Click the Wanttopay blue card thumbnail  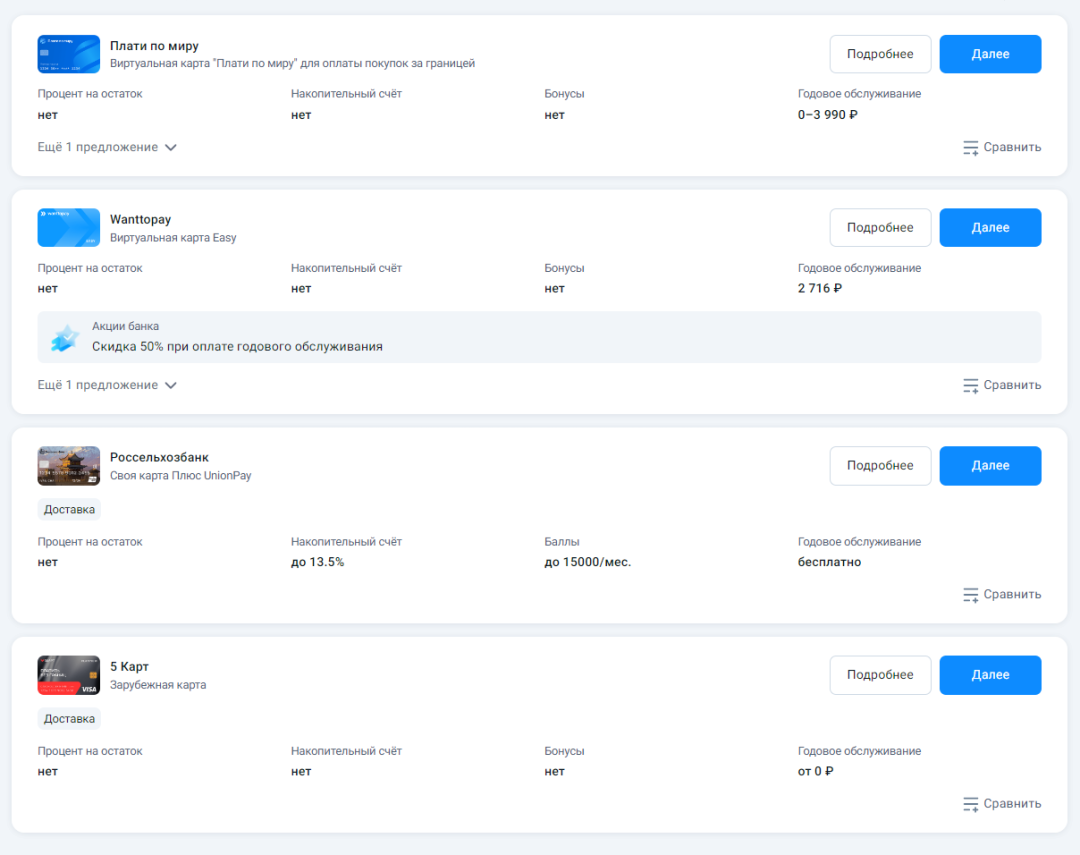pyautogui.click(x=68, y=227)
